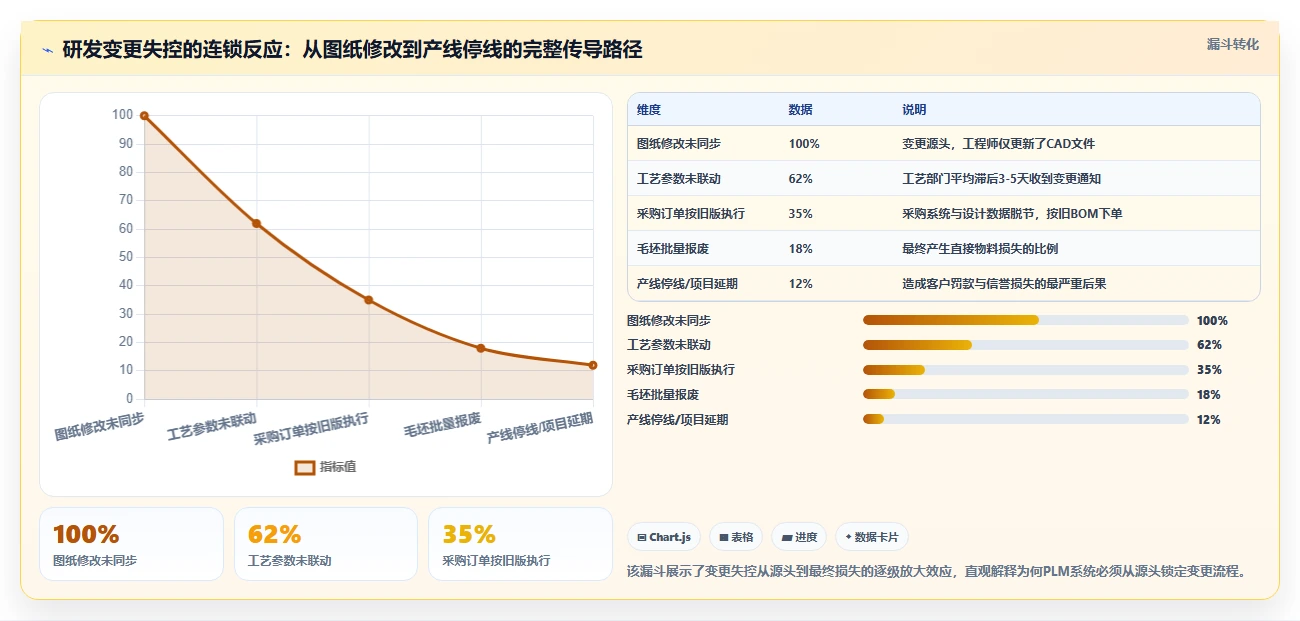The image size is (1300, 621).
Task: Click the 表格 tag chip
Action: [x=736, y=537]
